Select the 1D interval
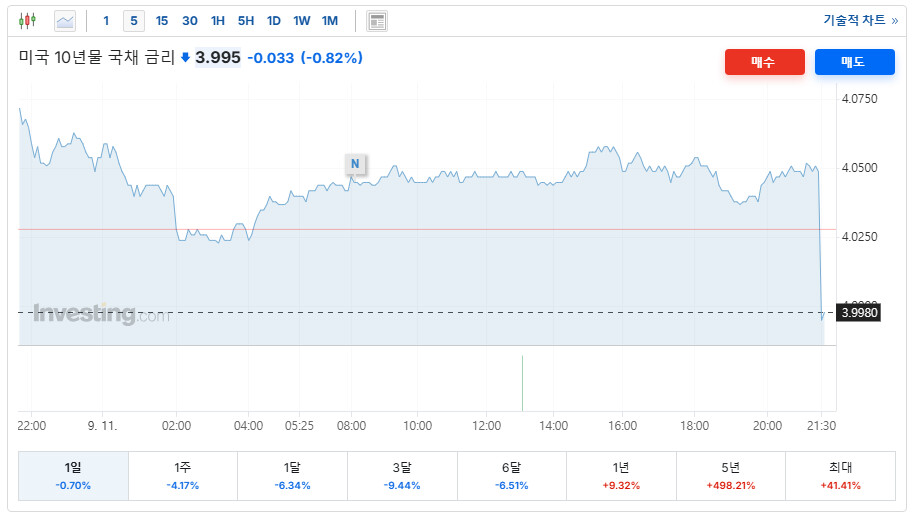 tap(274, 21)
